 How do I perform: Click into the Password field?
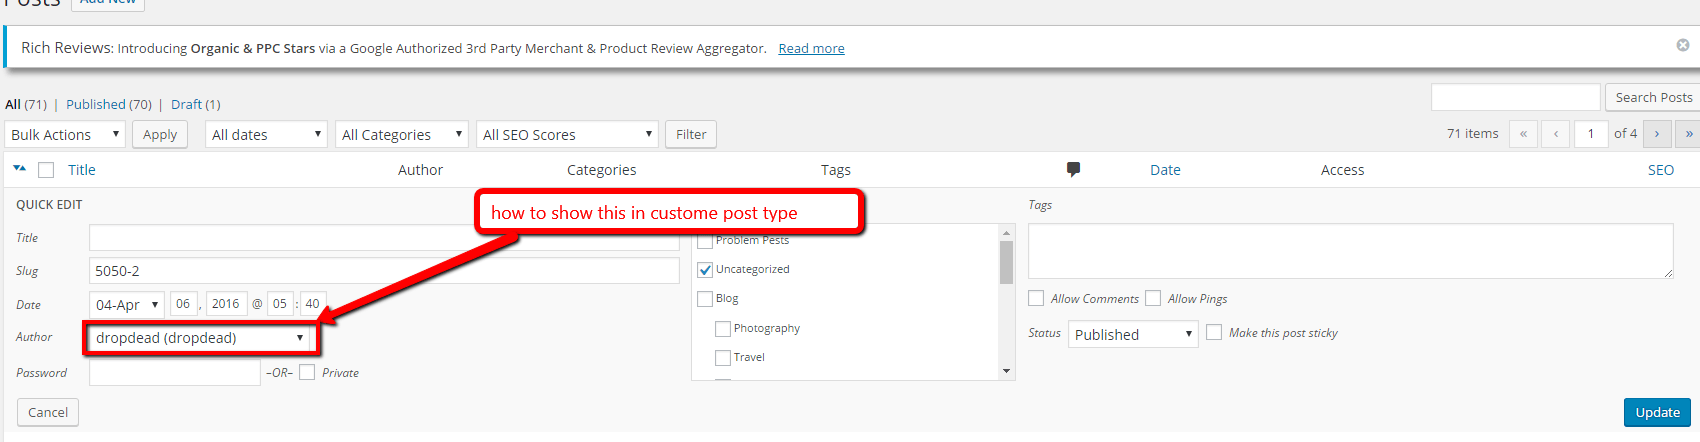[175, 372]
